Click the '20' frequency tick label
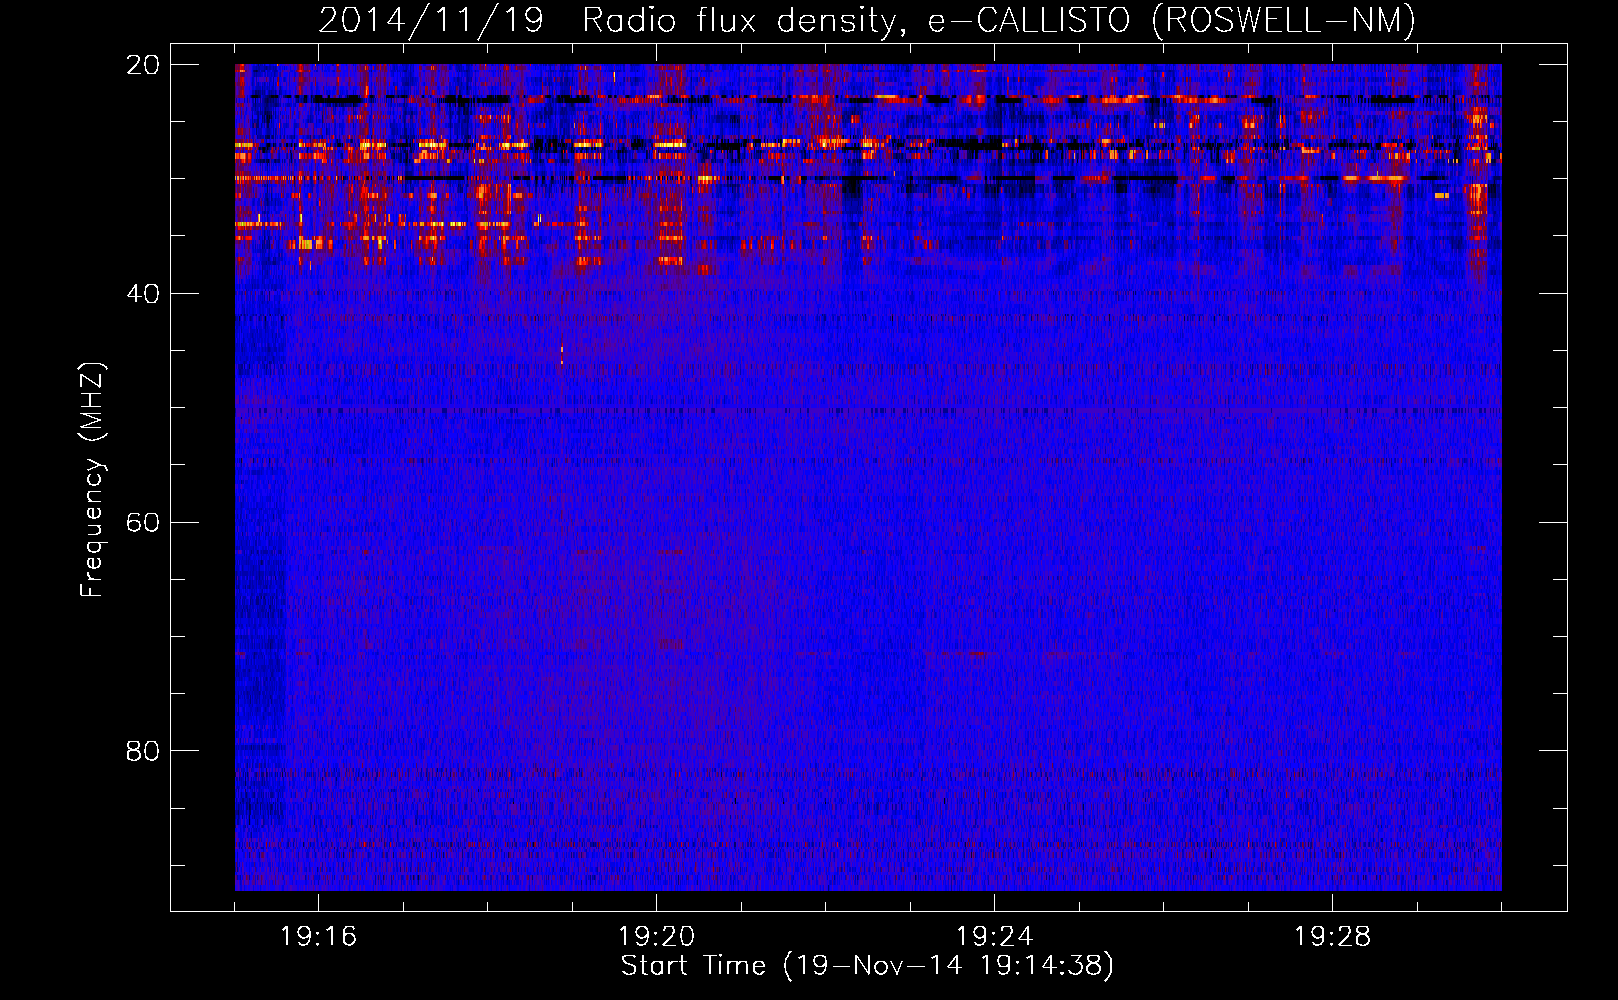The image size is (1618, 1000). 143,65
